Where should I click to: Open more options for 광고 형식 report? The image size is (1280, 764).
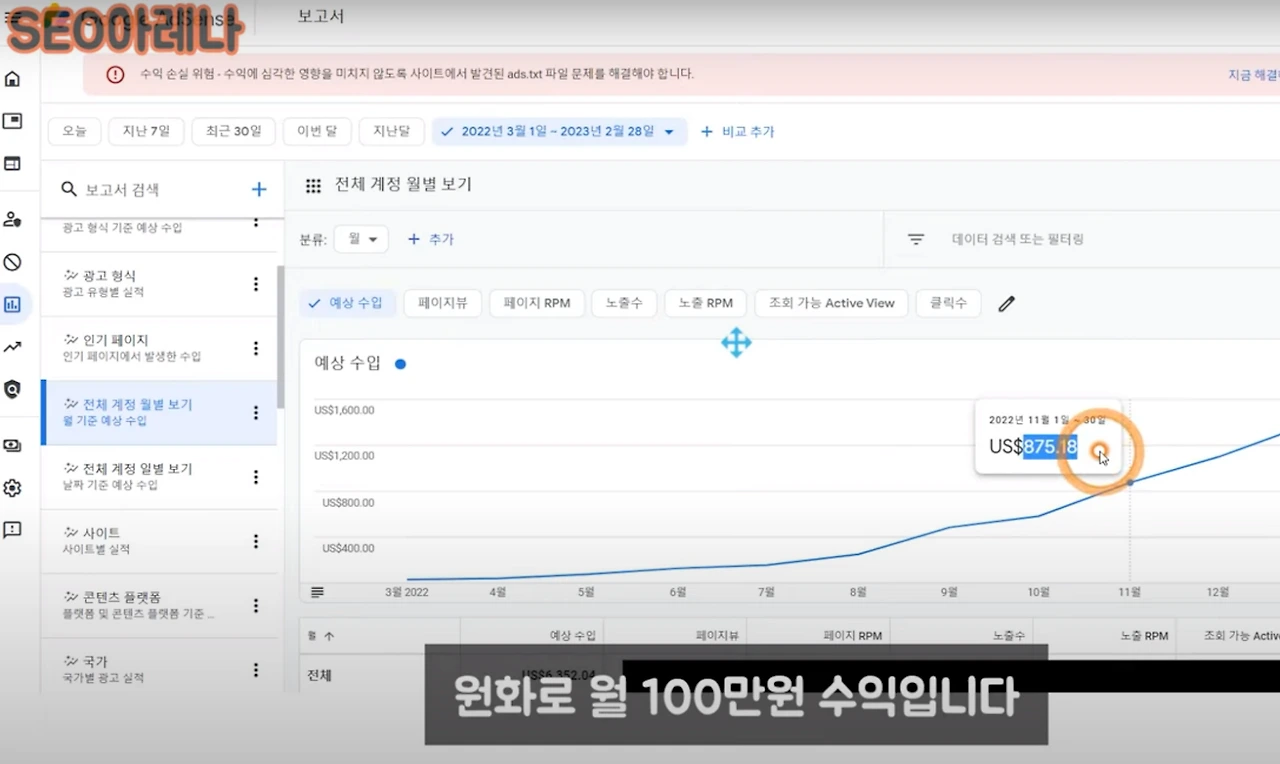point(256,284)
